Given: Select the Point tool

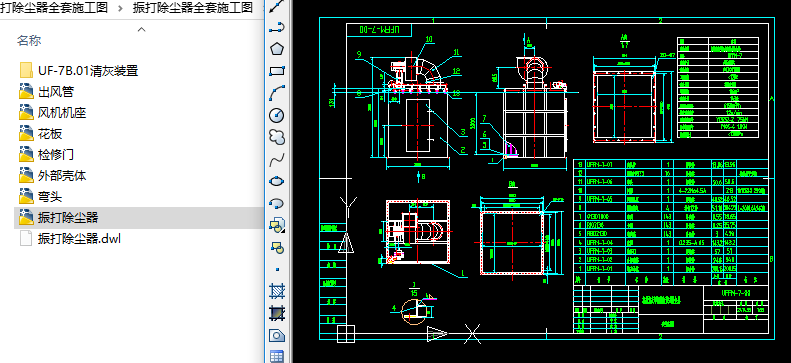Looking at the screenshot, I should [x=276, y=269].
